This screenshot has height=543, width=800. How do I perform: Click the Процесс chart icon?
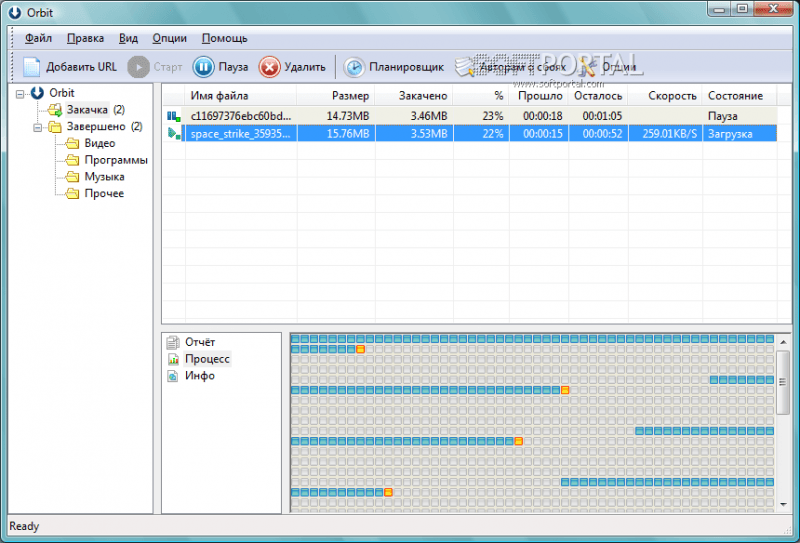pyautogui.click(x=173, y=359)
